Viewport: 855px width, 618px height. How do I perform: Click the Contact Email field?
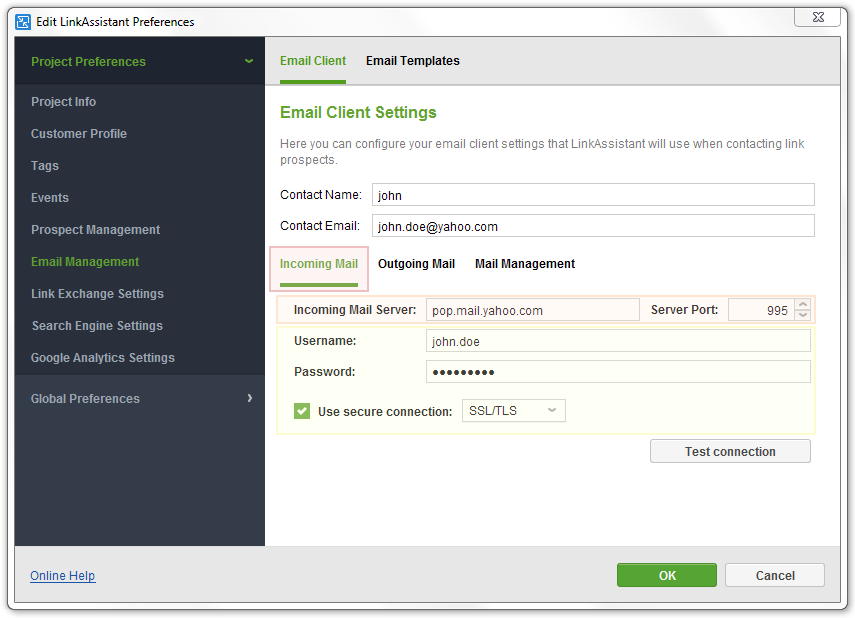[x=593, y=226]
